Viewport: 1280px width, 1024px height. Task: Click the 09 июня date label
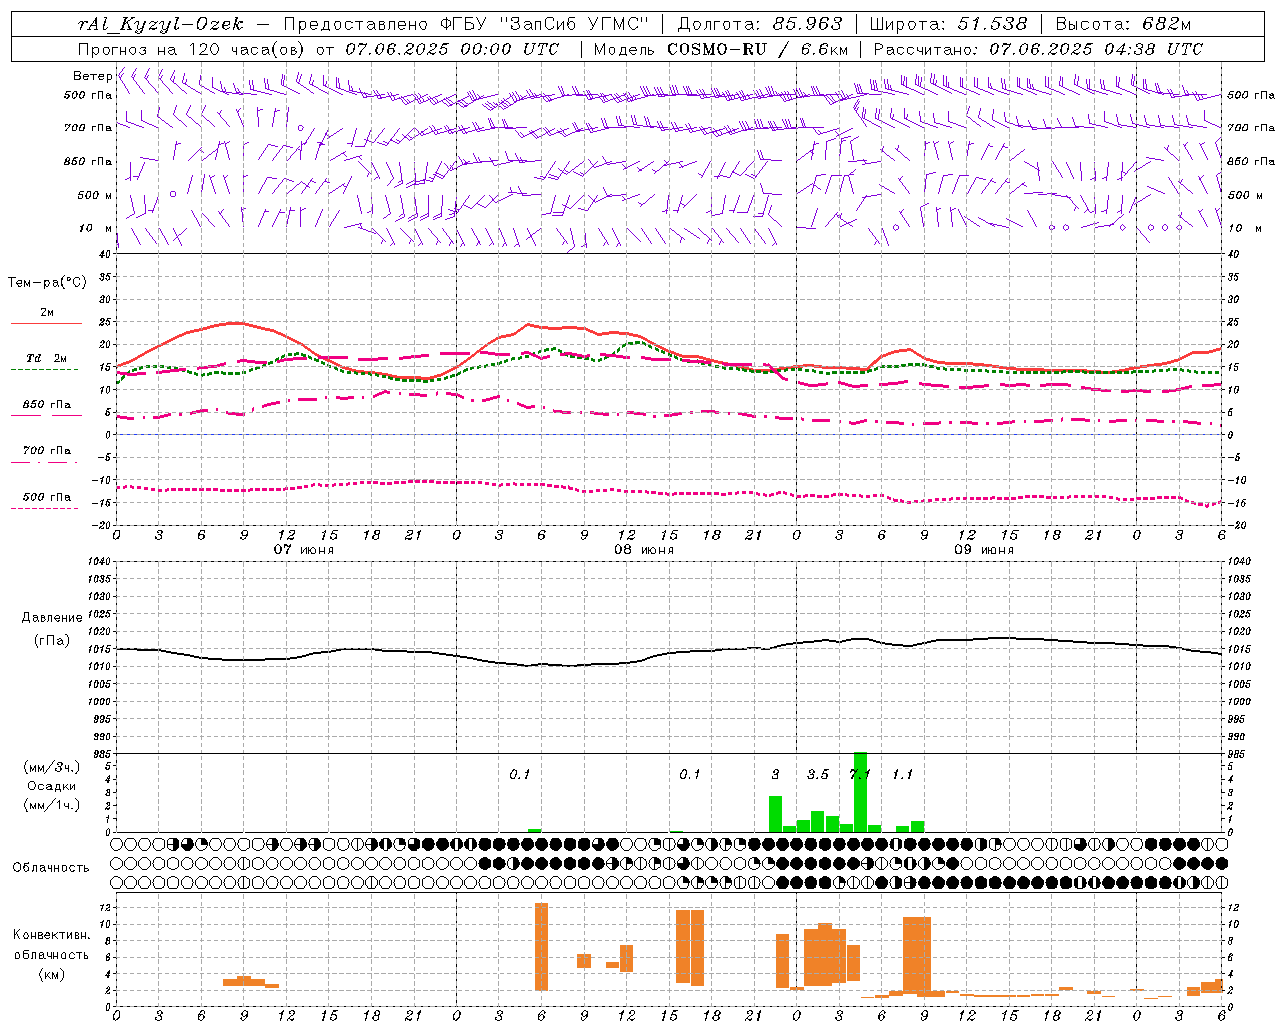point(983,550)
